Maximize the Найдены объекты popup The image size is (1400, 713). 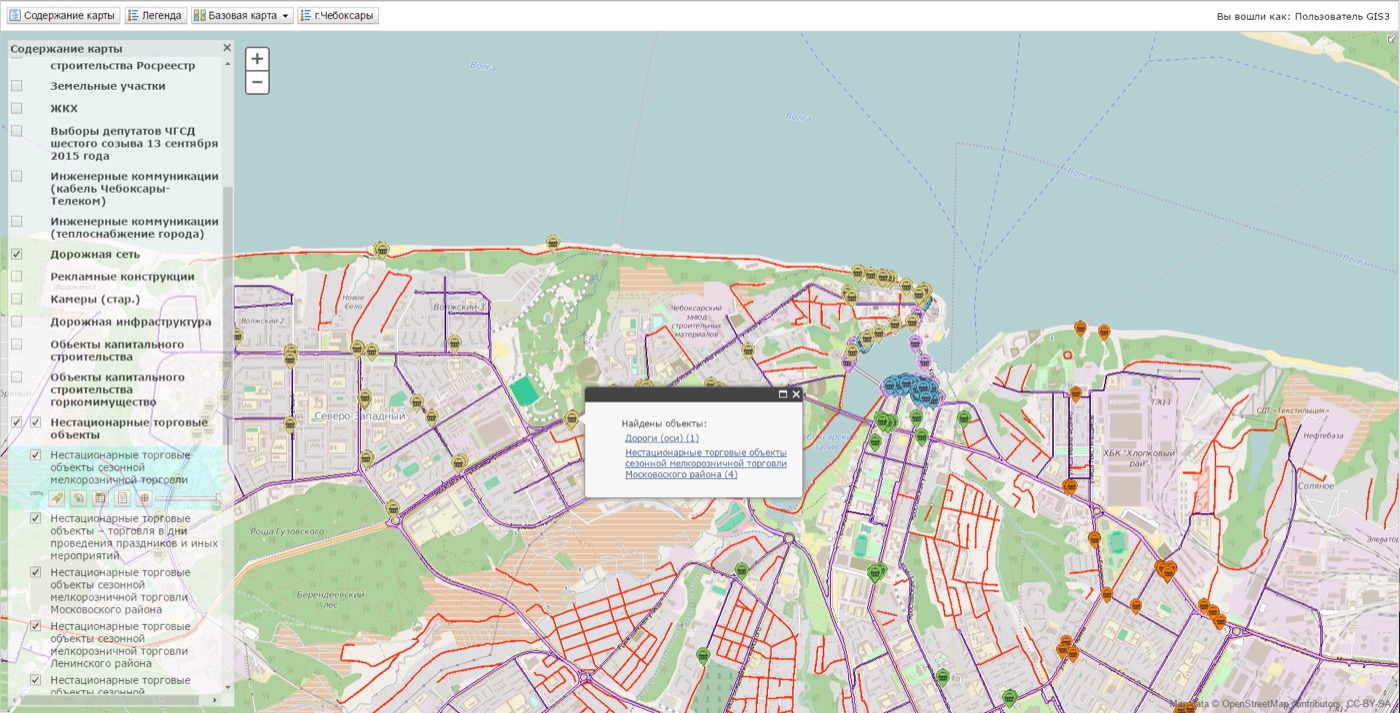783,394
